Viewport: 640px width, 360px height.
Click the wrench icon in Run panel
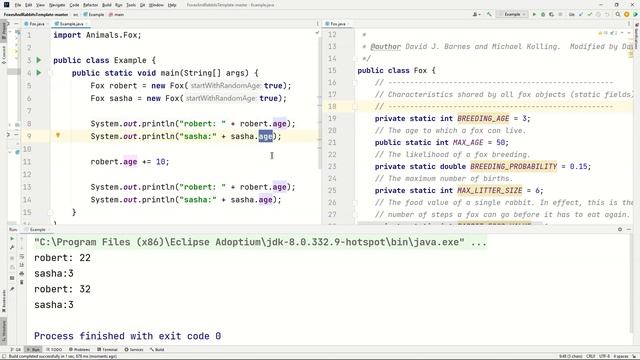[x=12, y=248]
